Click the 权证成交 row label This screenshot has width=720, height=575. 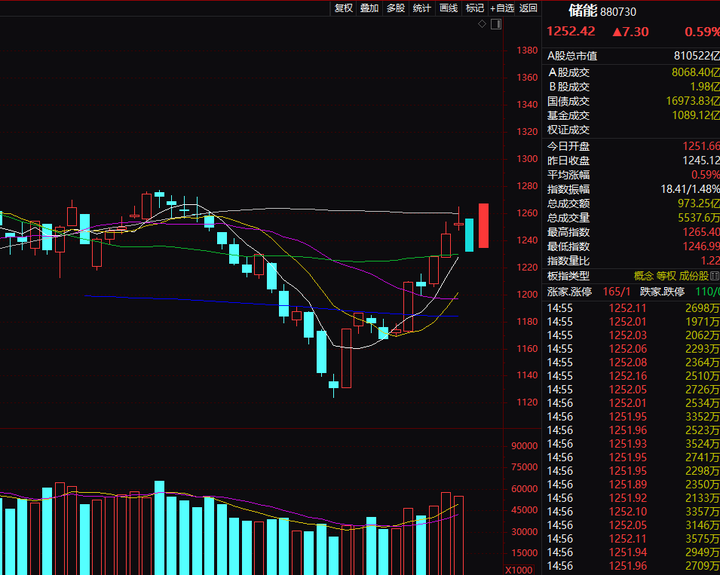[568, 130]
